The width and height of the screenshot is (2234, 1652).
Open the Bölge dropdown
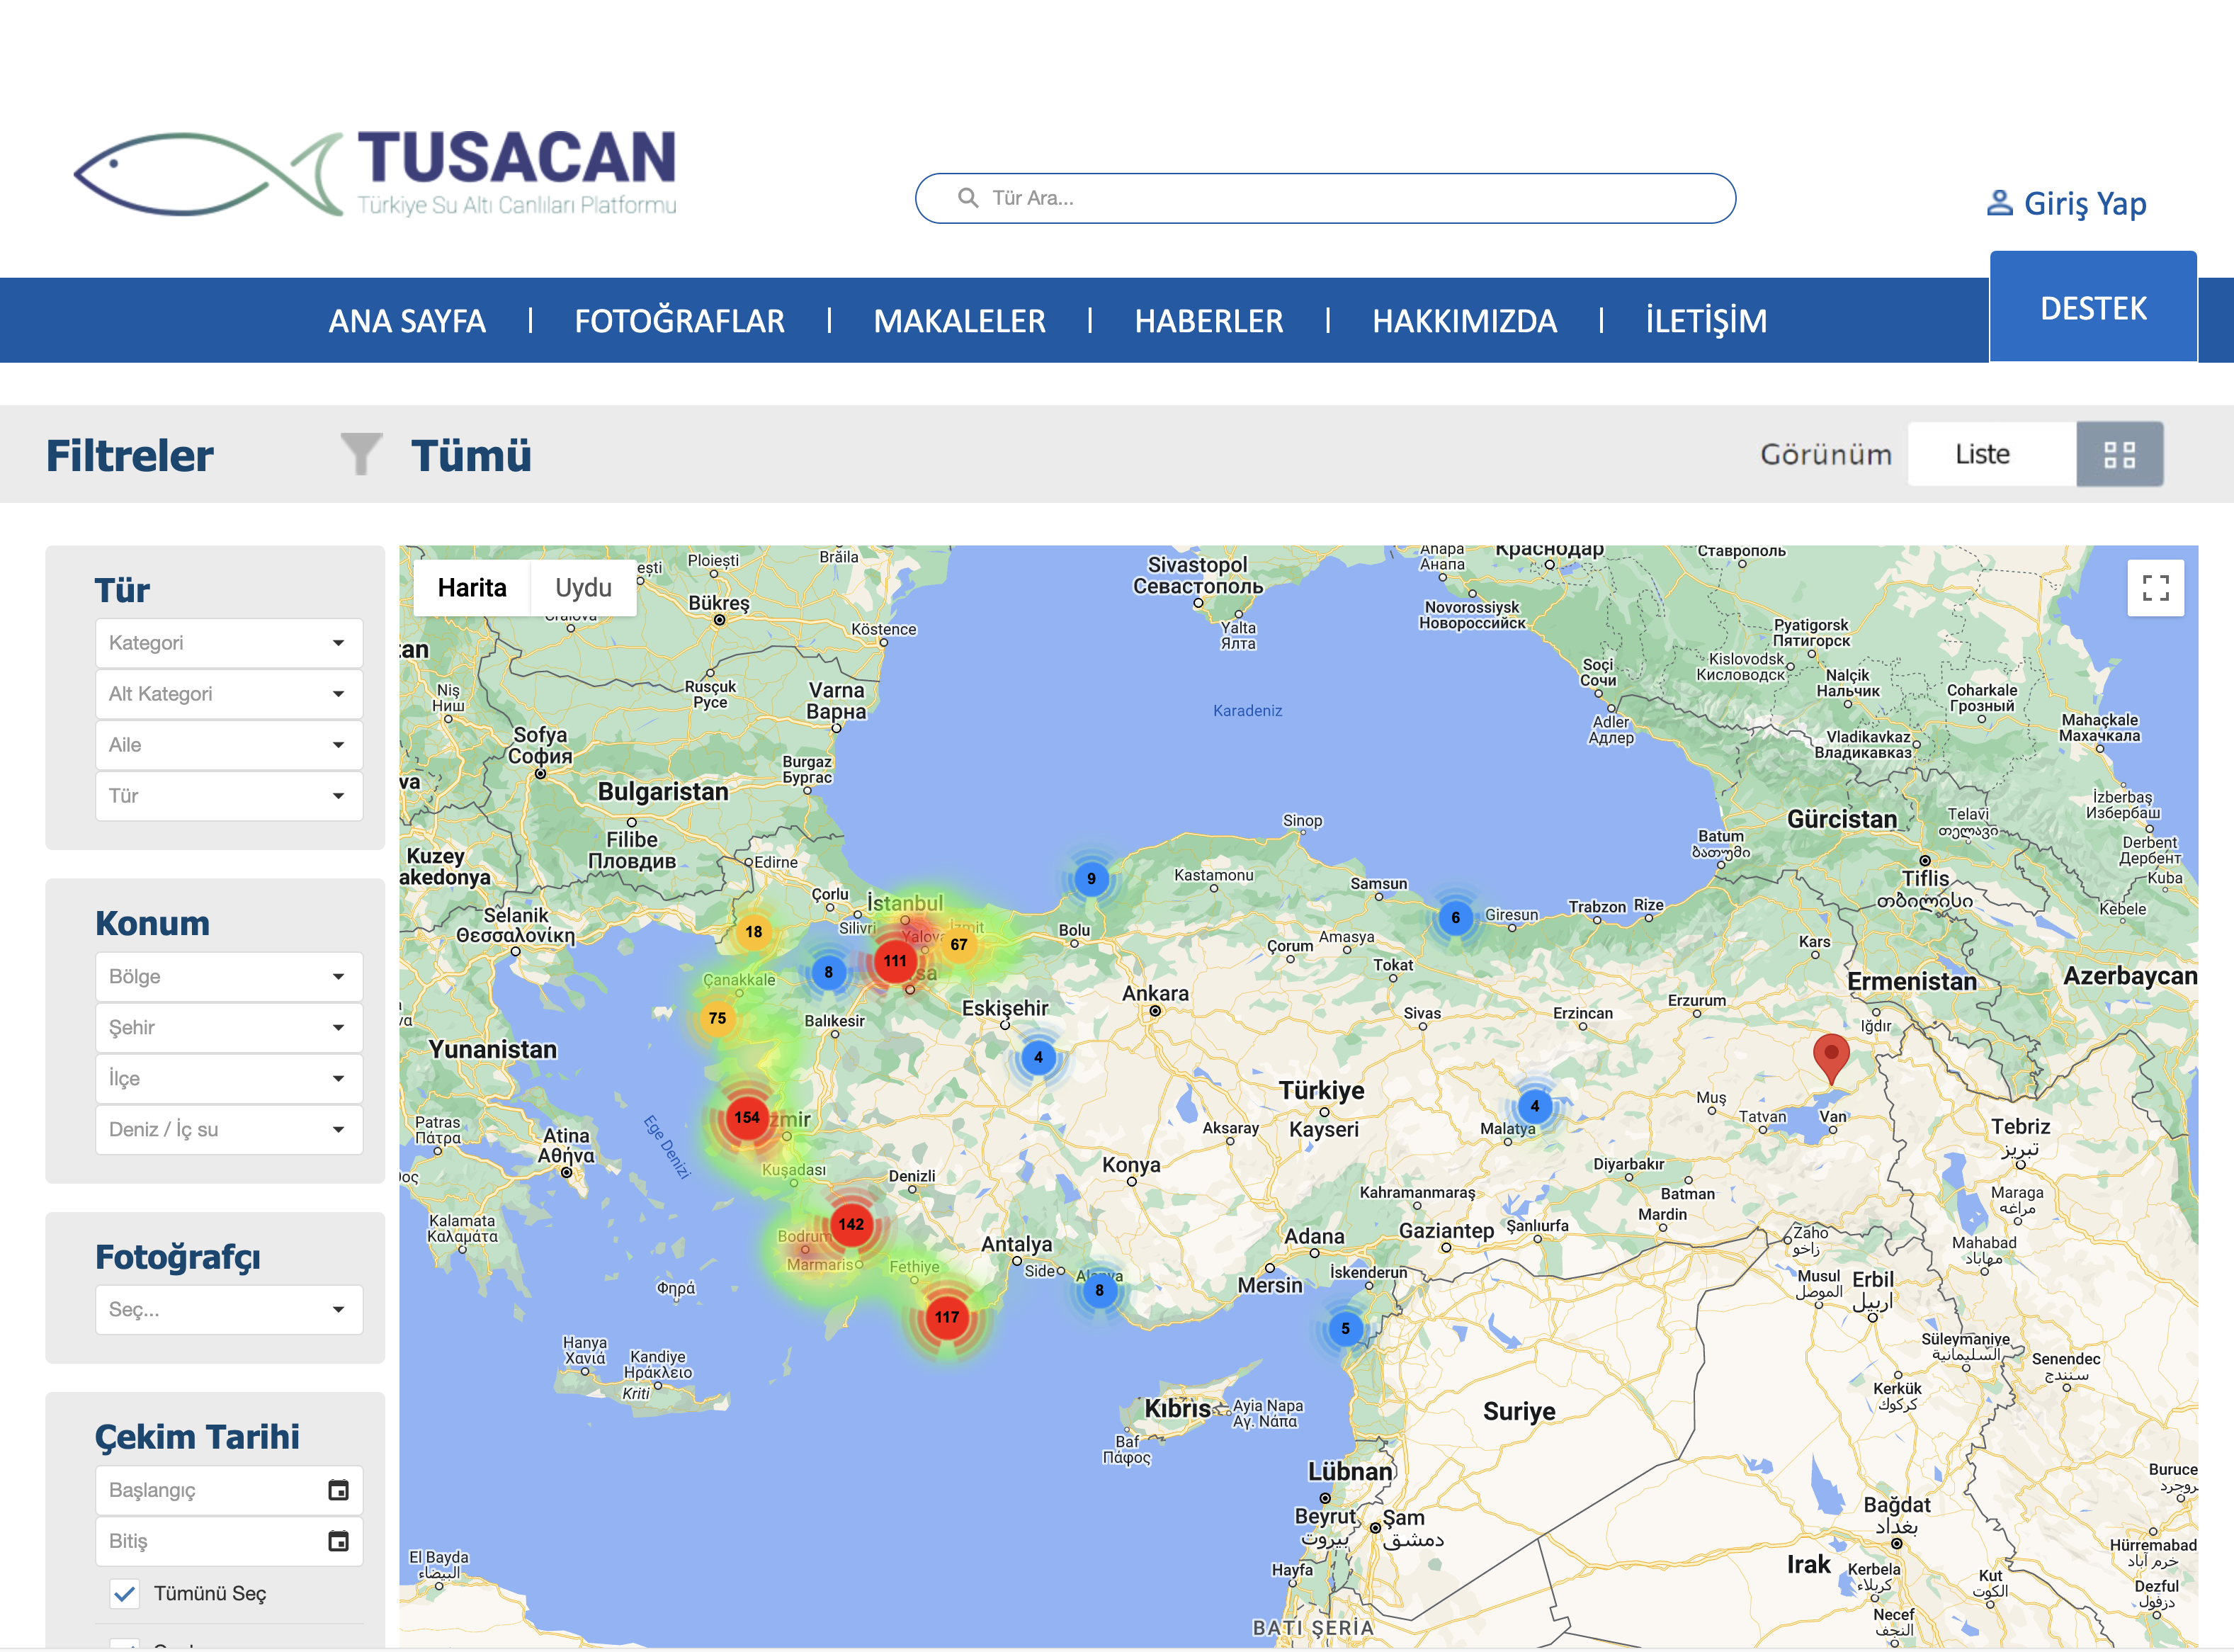pyautogui.click(x=229, y=977)
